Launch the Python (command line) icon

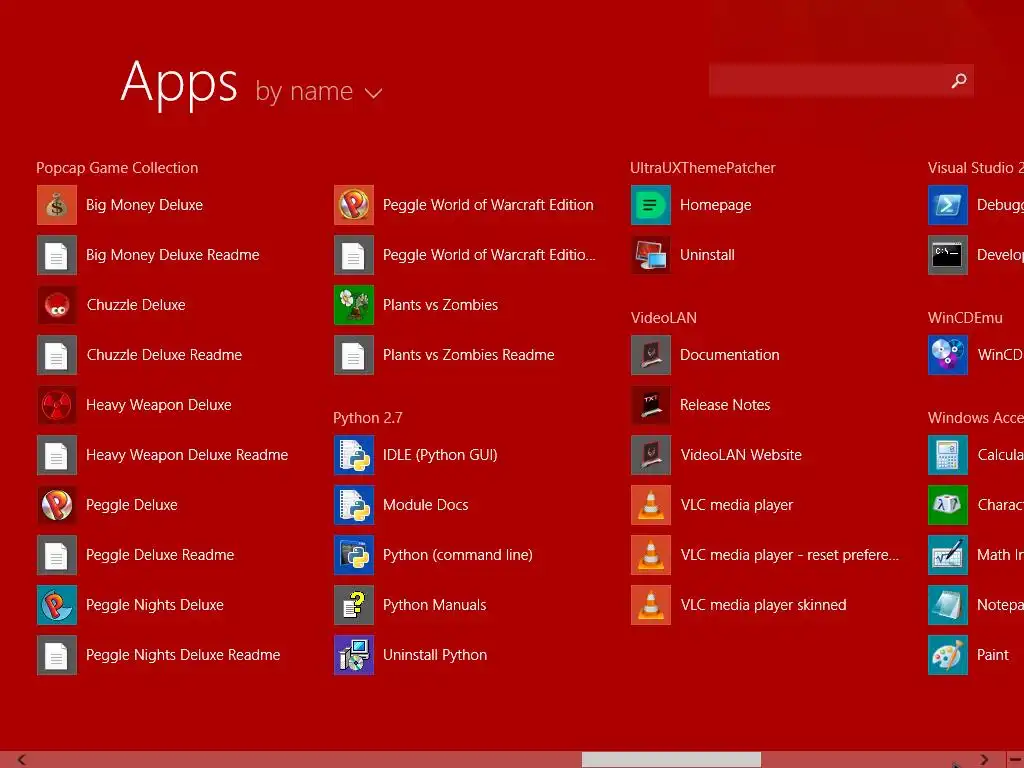(x=354, y=554)
